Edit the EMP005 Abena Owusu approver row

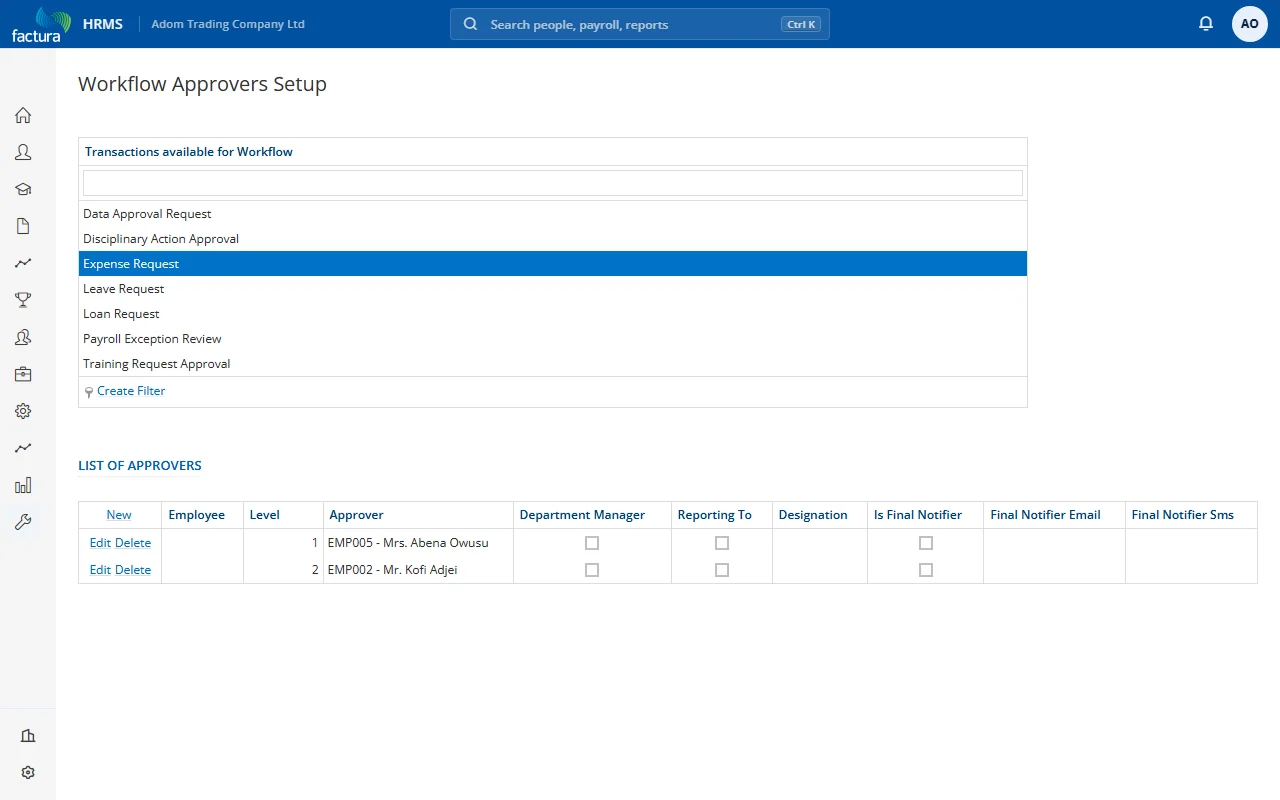pos(100,543)
